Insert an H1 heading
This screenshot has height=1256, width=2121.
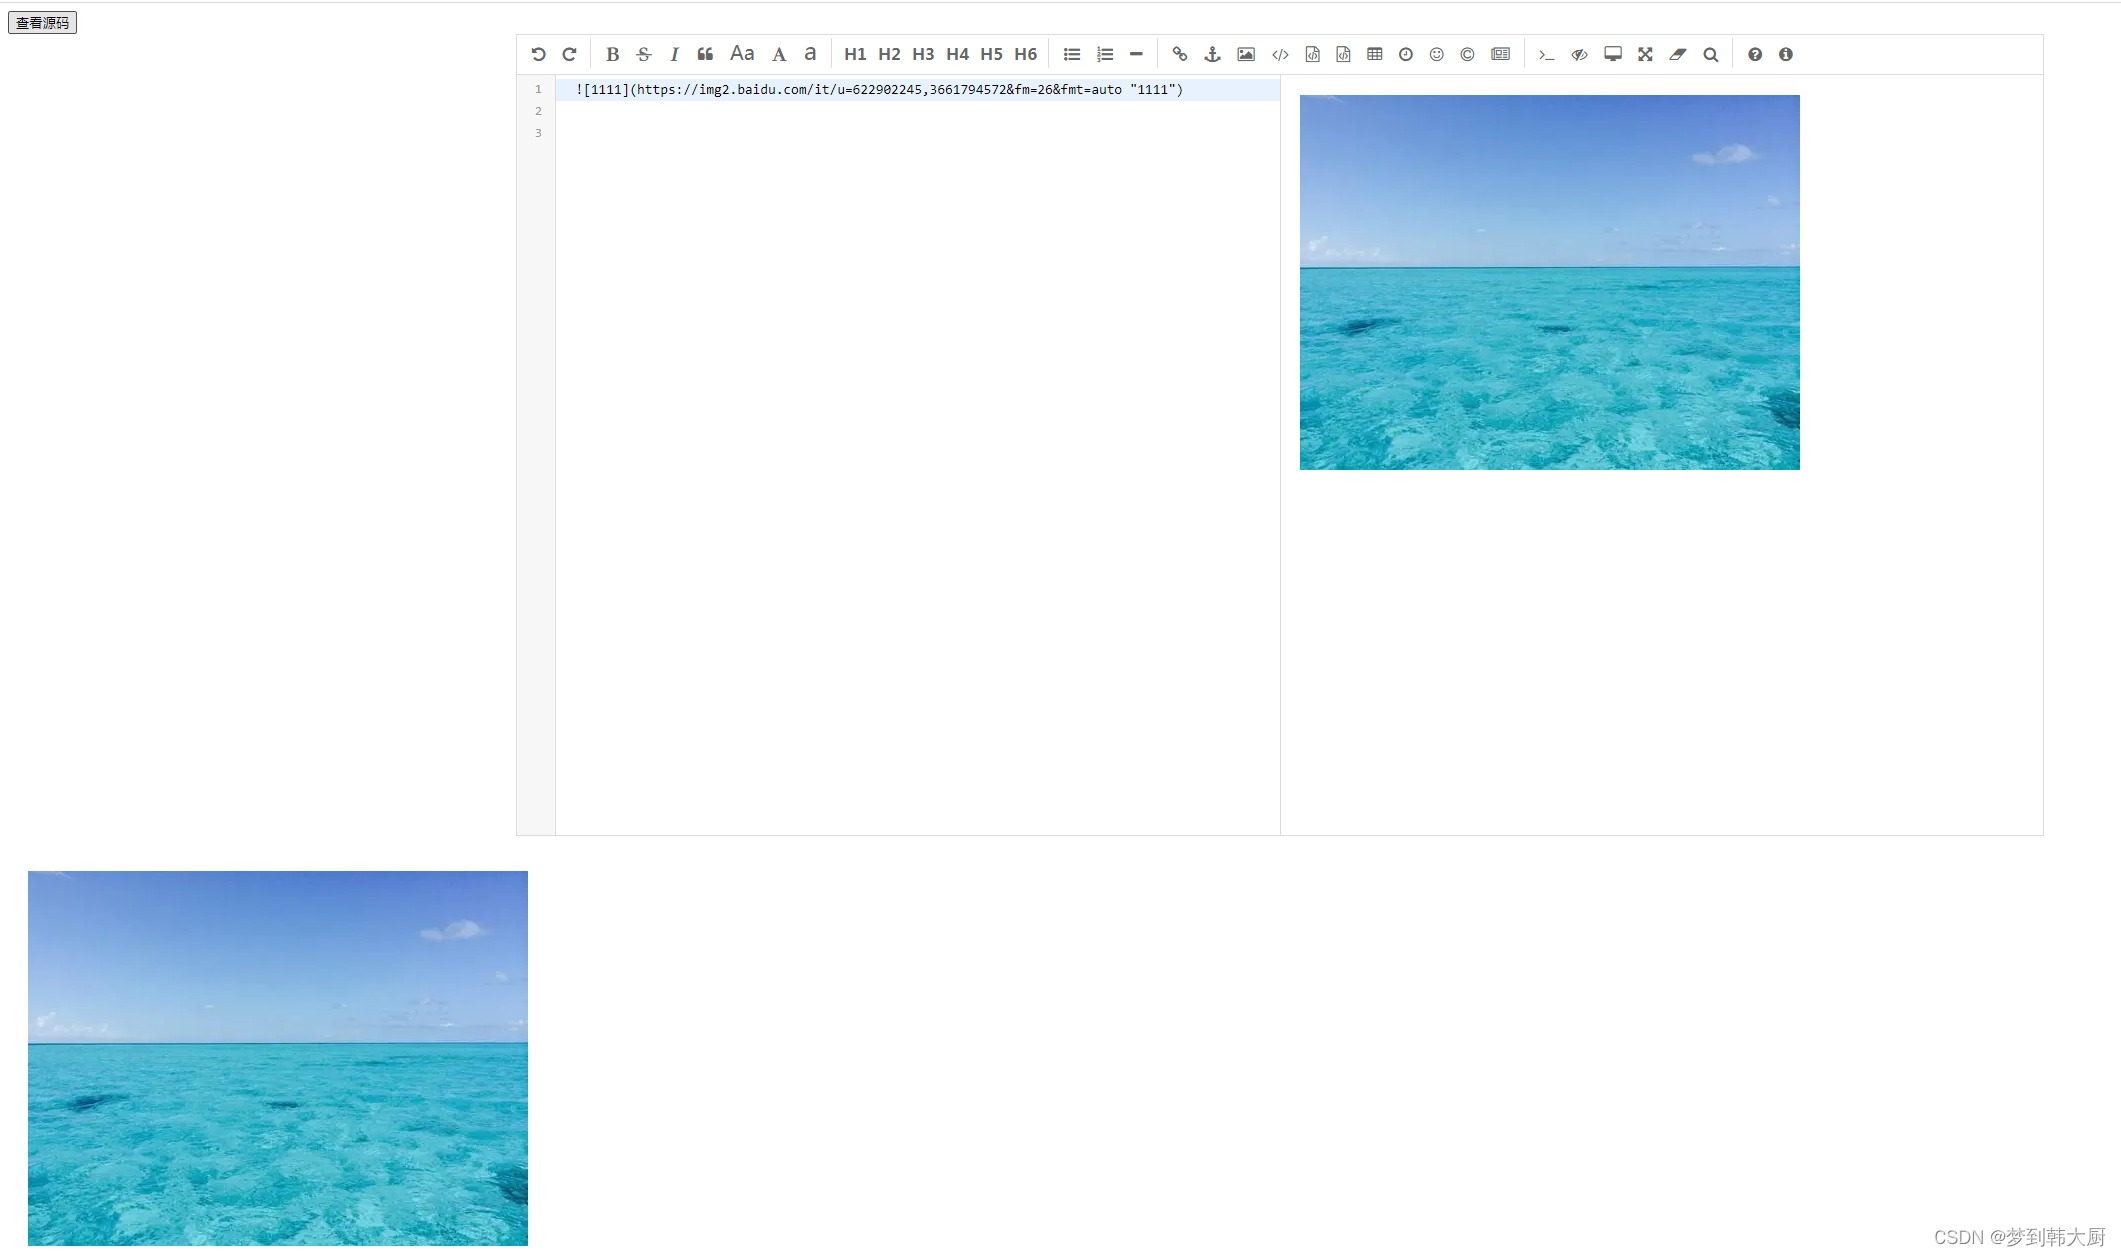tap(854, 55)
